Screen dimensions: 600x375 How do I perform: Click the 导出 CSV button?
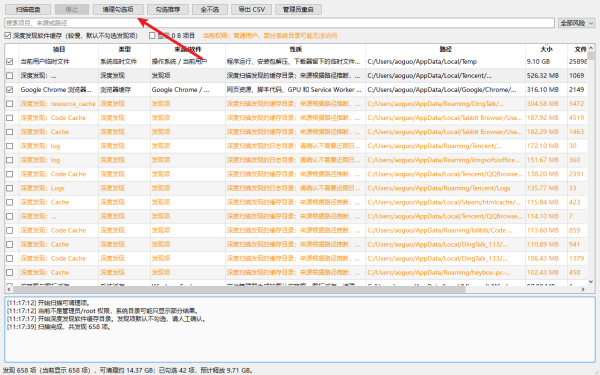click(251, 9)
